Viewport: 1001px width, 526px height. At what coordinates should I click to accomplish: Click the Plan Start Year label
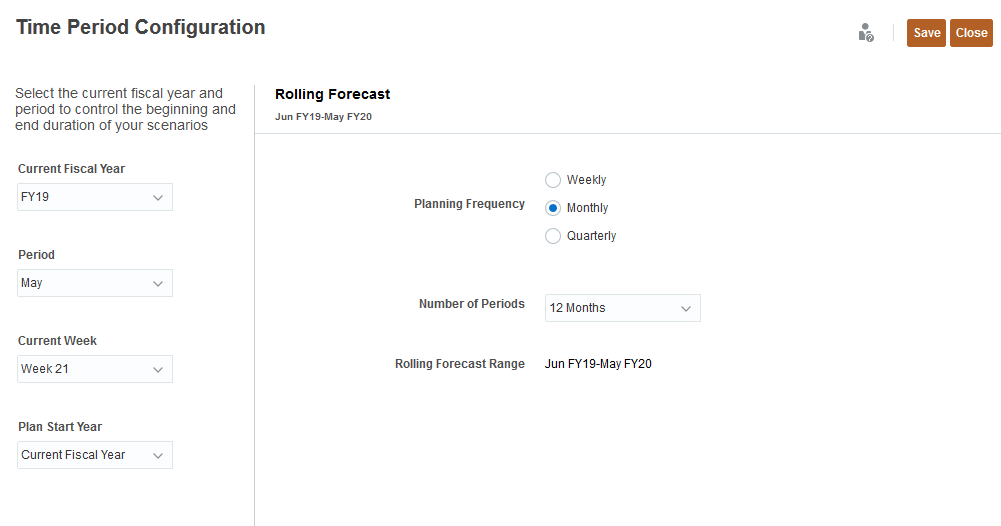tap(60, 427)
